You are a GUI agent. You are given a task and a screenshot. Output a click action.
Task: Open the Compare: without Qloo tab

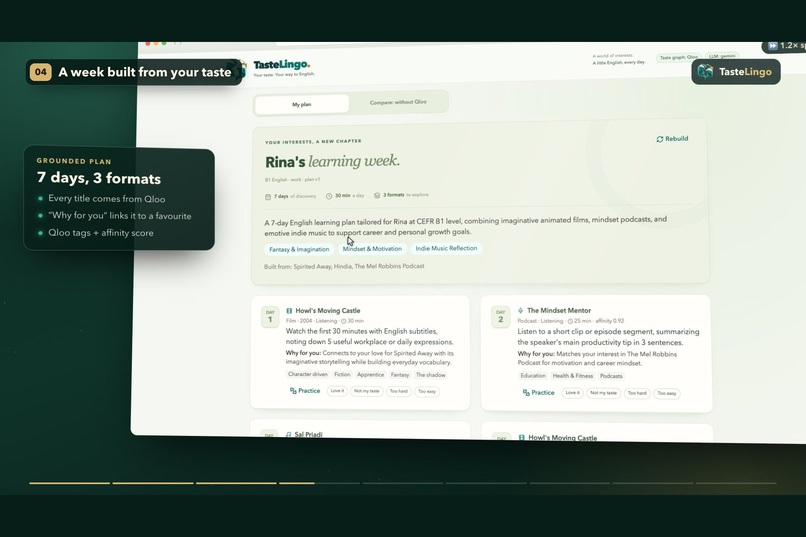[x=398, y=102]
